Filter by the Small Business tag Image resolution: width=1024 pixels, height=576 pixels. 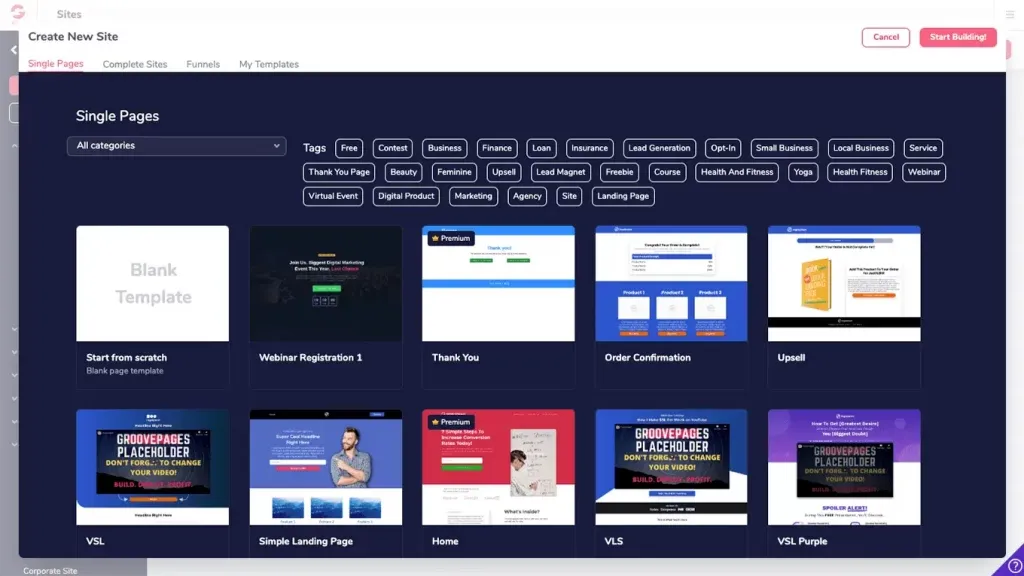click(x=784, y=148)
